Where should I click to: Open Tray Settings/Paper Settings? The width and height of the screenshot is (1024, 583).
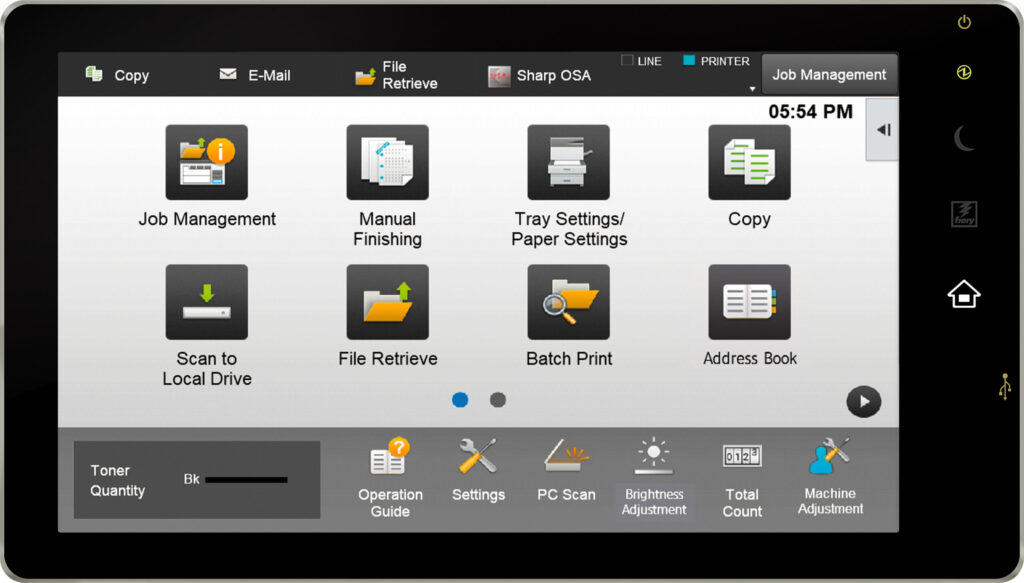point(568,162)
